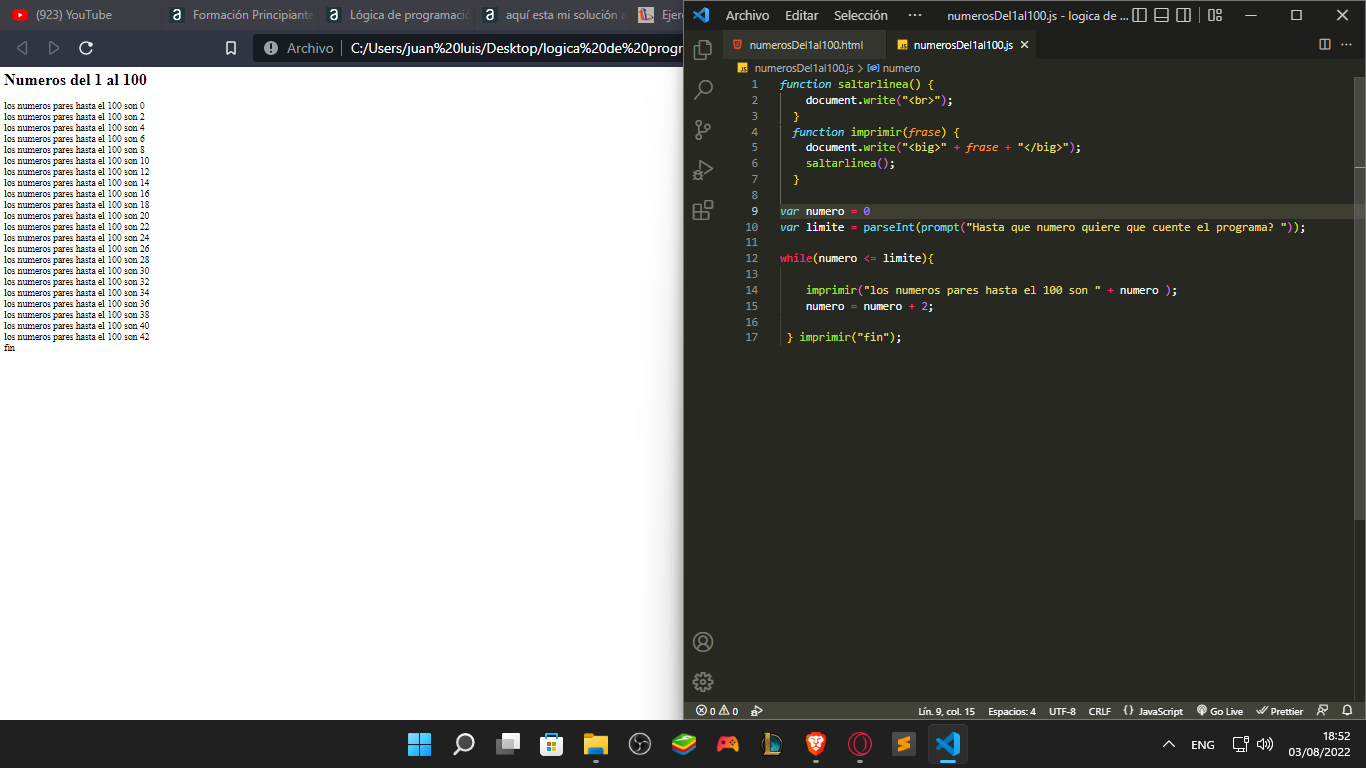Click Lín. 9, col. 15 go-to-line

coord(946,711)
